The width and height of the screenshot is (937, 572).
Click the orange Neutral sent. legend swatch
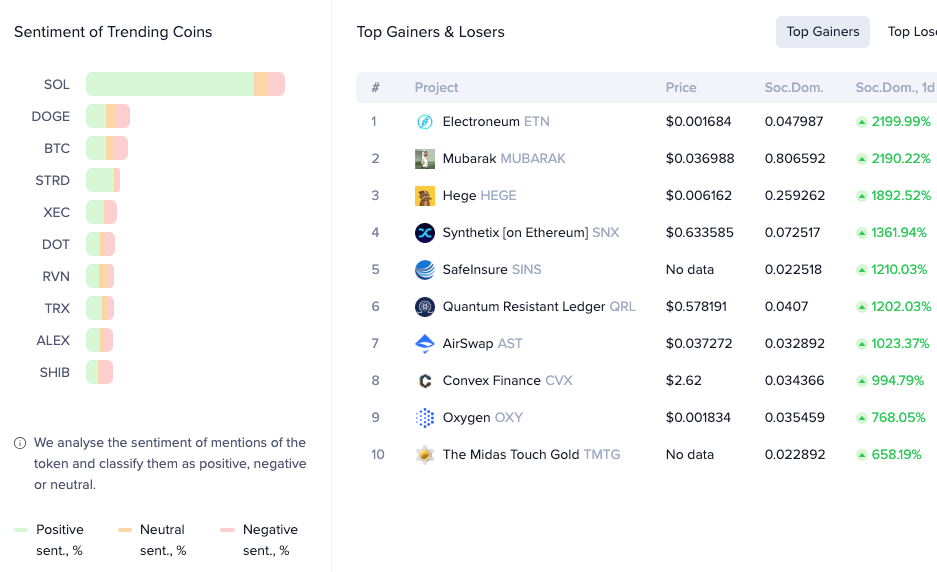125,530
